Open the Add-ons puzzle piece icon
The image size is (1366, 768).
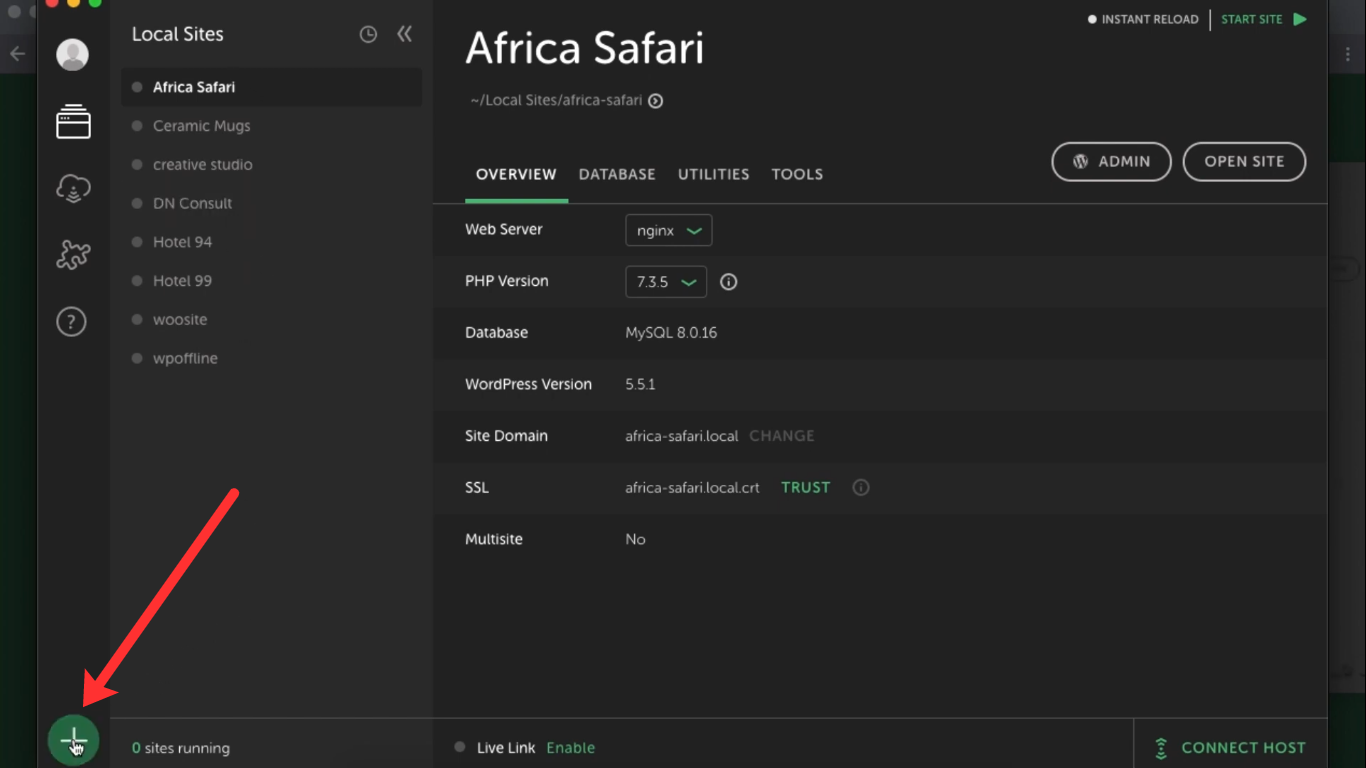pyautogui.click(x=73, y=255)
